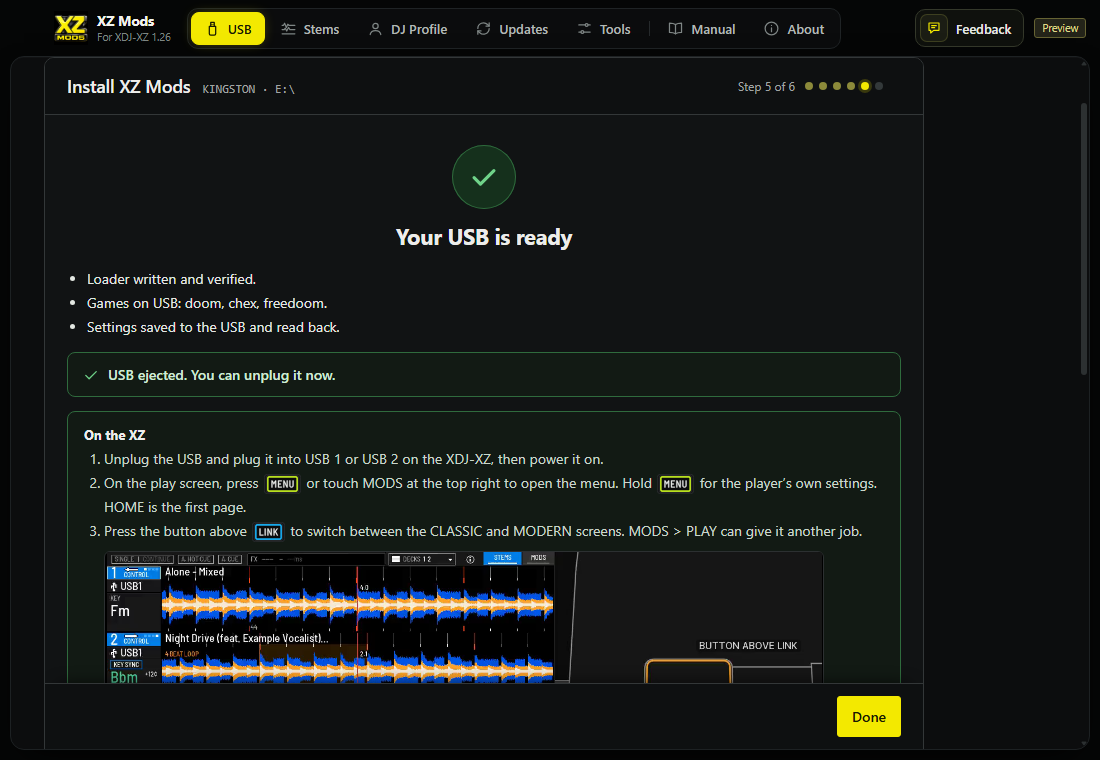Open DECKS 1 2 dropdown in preview
The image size is (1100, 760).
point(422,559)
